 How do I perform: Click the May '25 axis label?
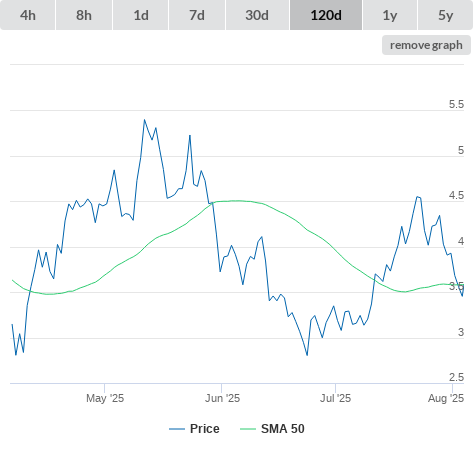point(105,398)
